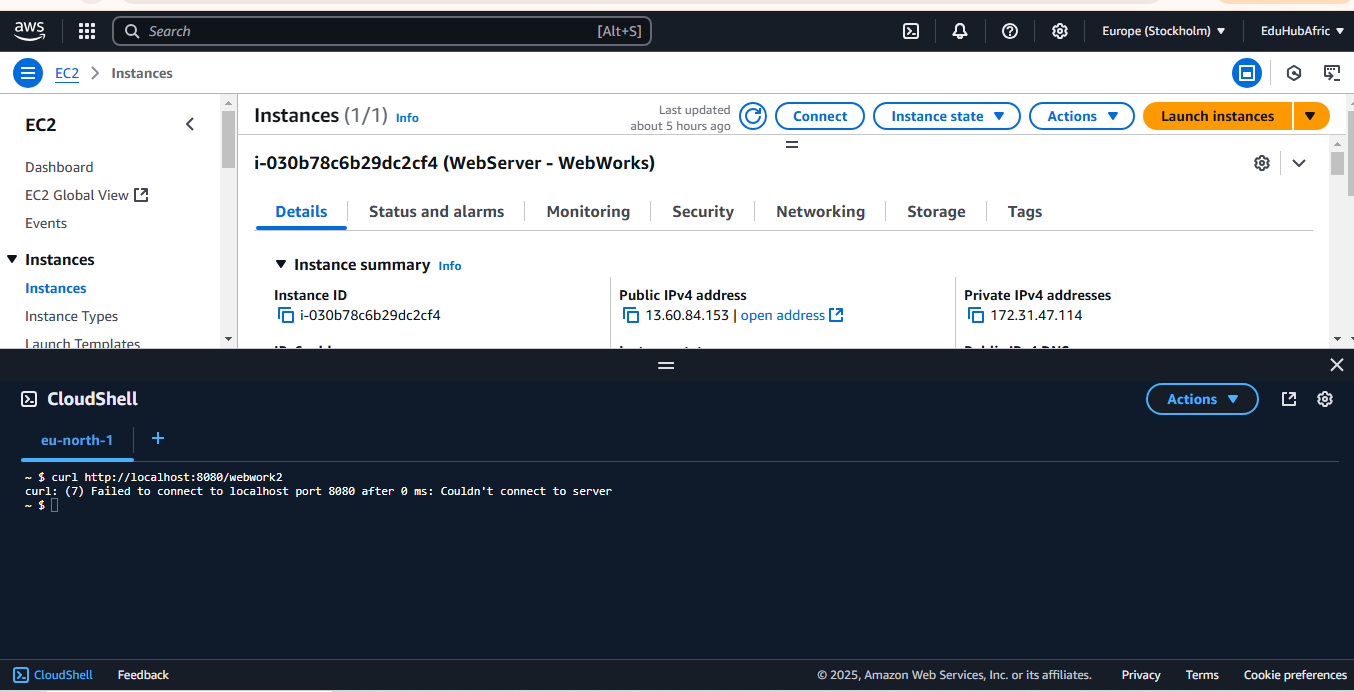1354x692 pixels.
Task: Click the blue square panel icon in the breadcrumb bar
Action: (1246, 73)
